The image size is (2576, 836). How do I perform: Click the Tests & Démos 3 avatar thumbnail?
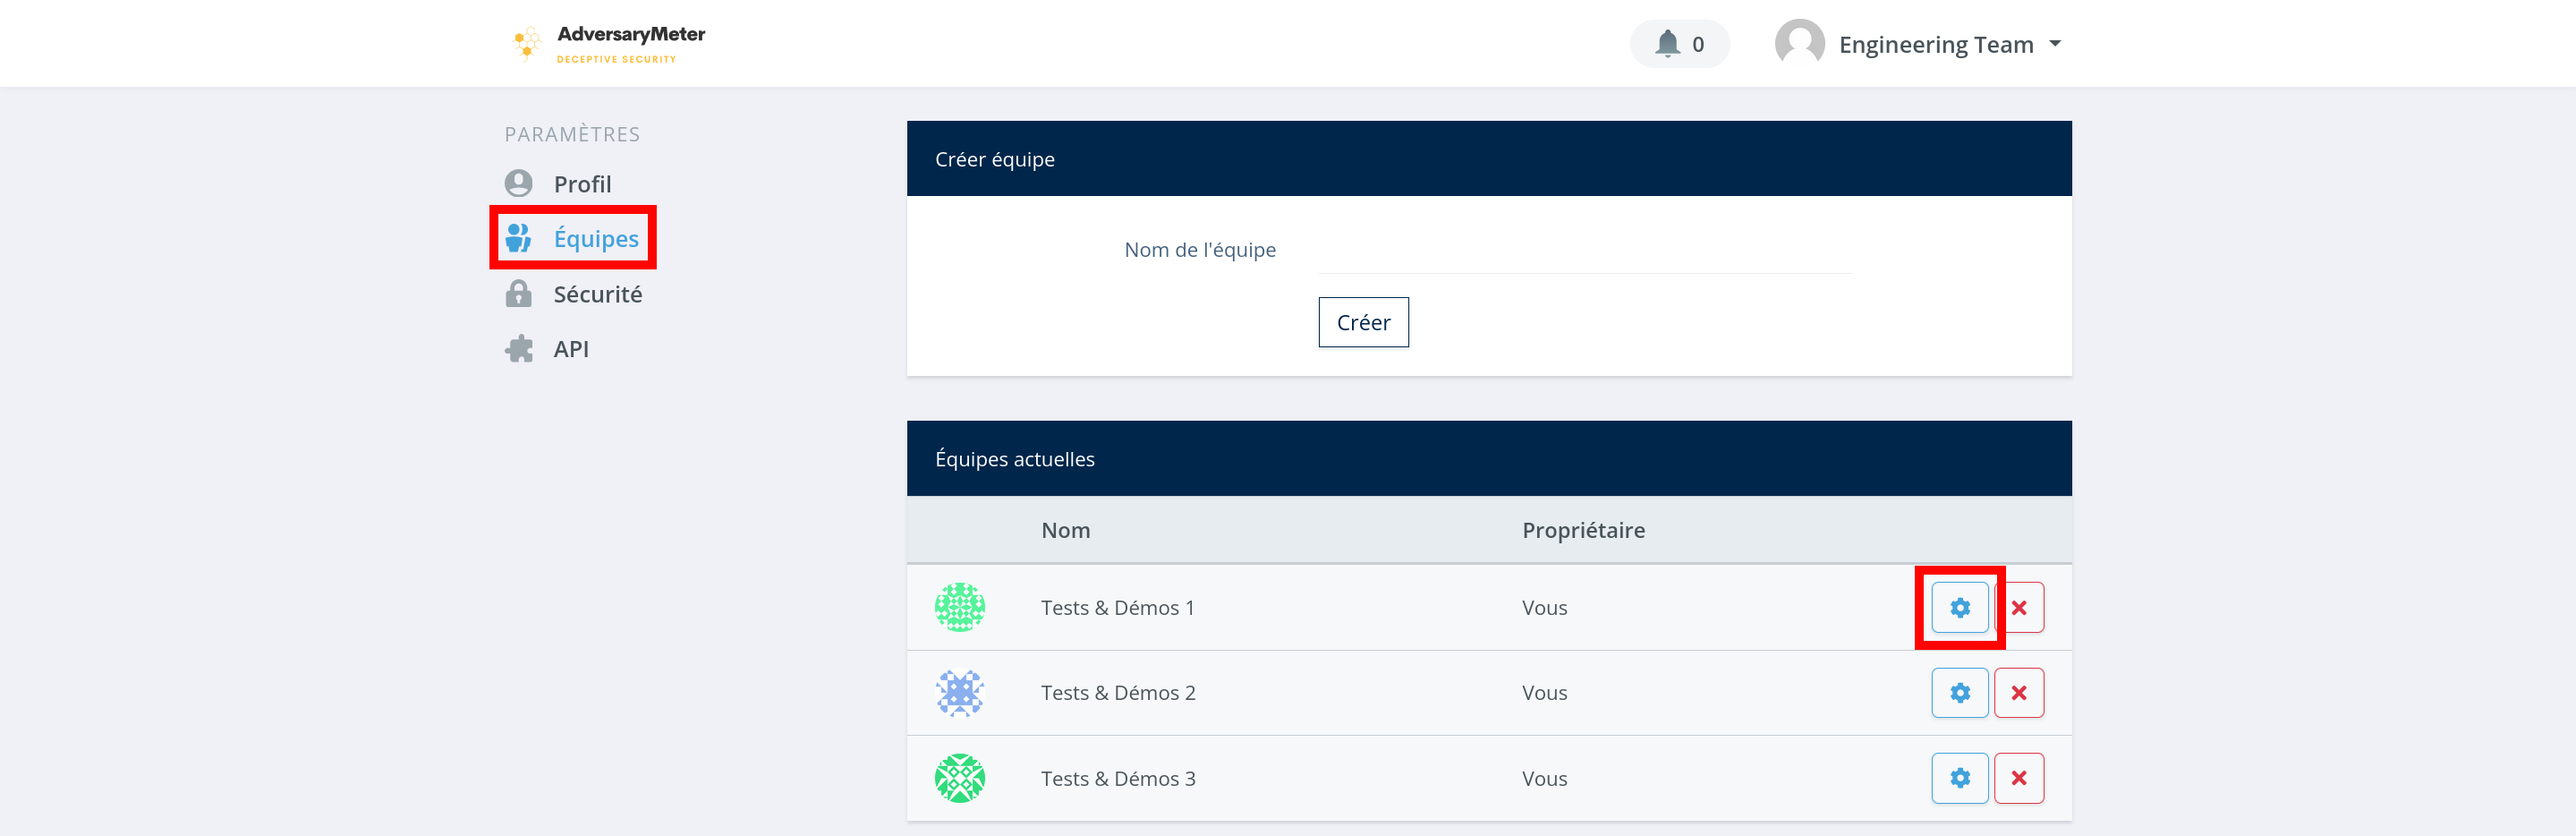pos(959,777)
